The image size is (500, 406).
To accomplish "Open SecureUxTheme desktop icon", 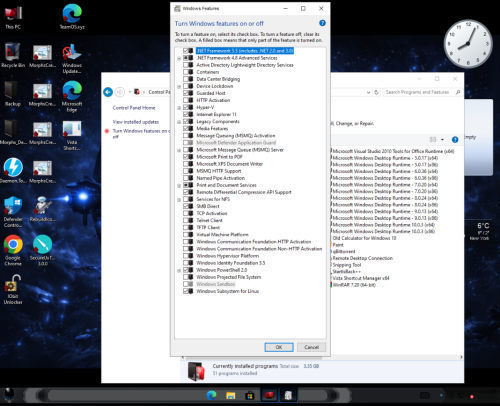I will [42, 251].
